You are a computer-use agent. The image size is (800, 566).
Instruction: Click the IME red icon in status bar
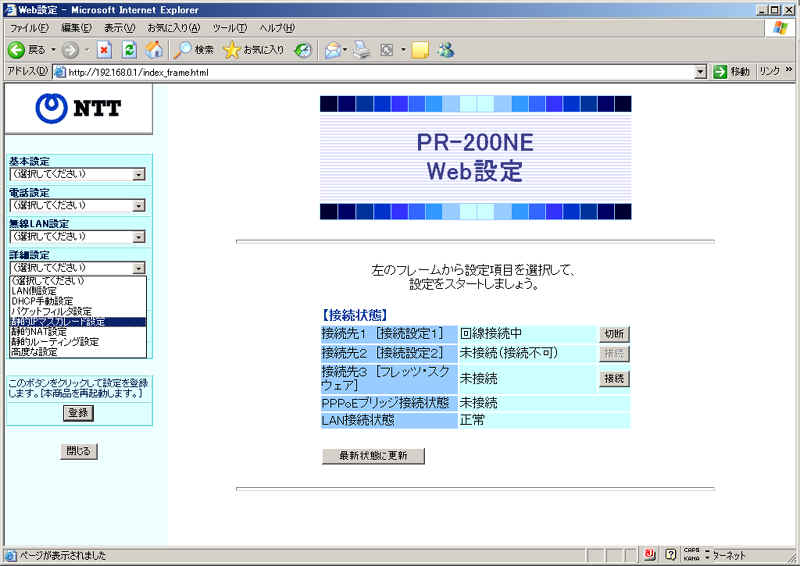click(649, 554)
